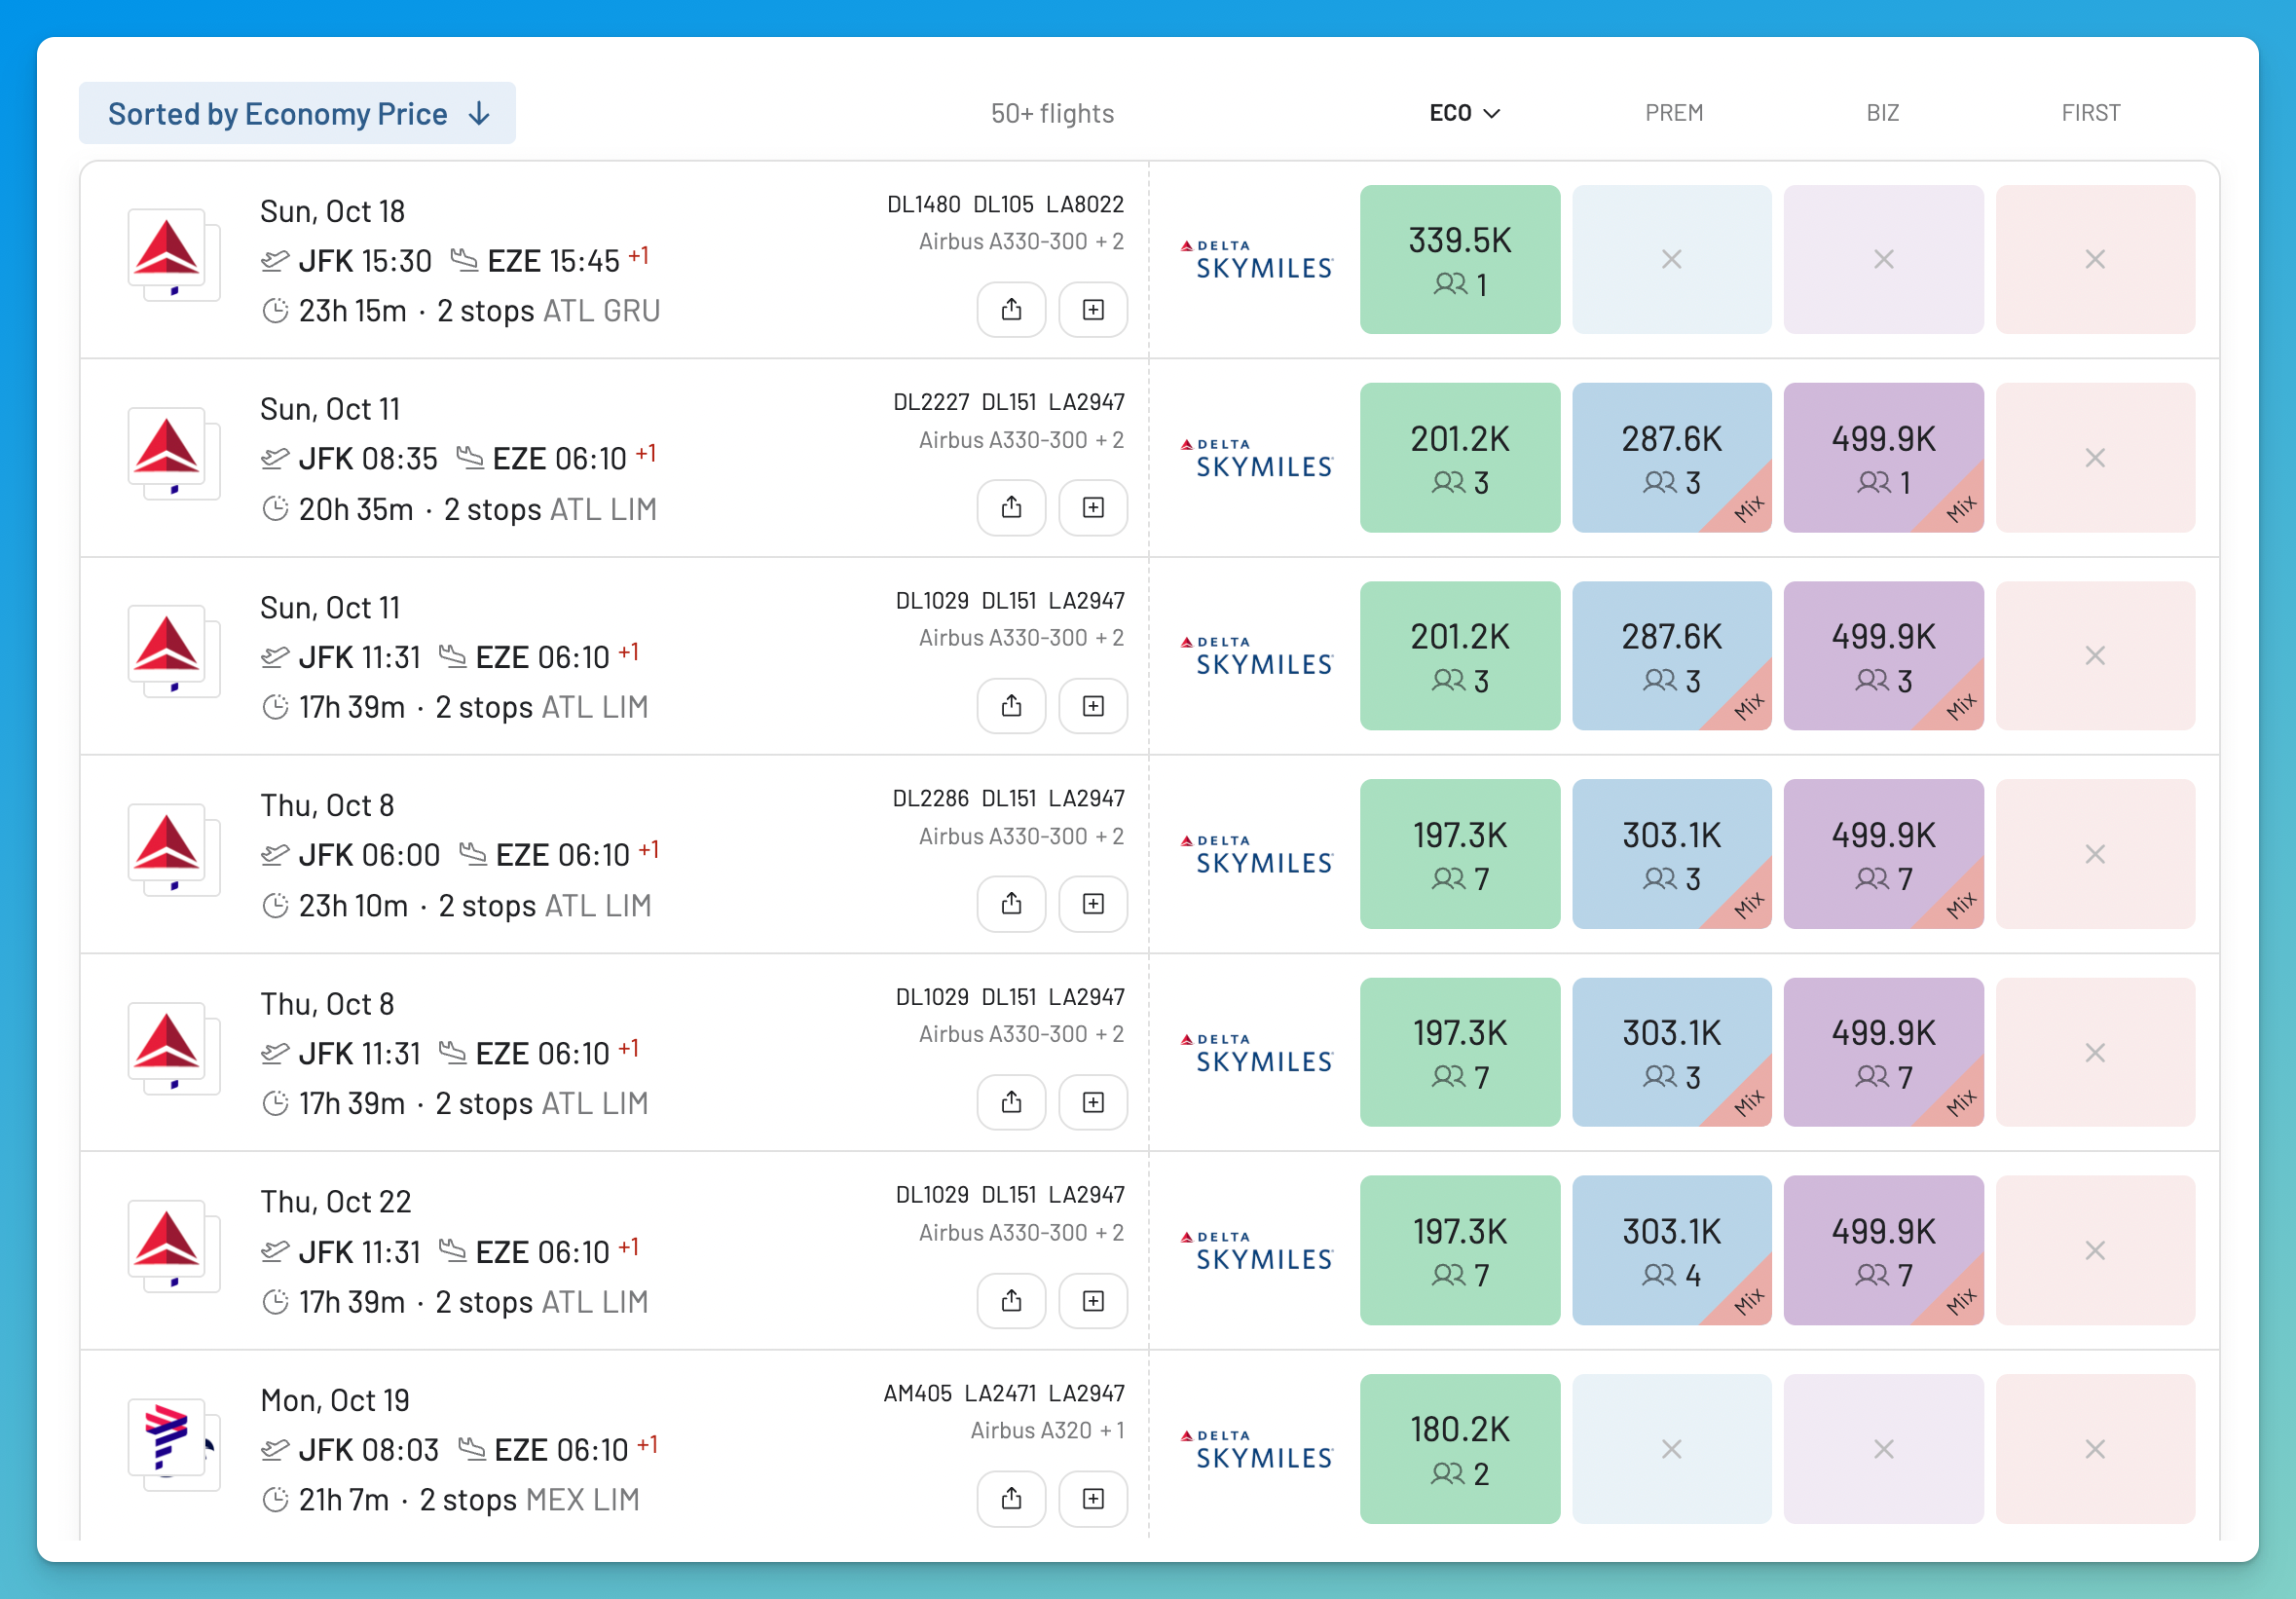Add the Oct 8 JFK 06:00 flight
Viewport: 2296px width, 1599px height.
click(1093, 904)
